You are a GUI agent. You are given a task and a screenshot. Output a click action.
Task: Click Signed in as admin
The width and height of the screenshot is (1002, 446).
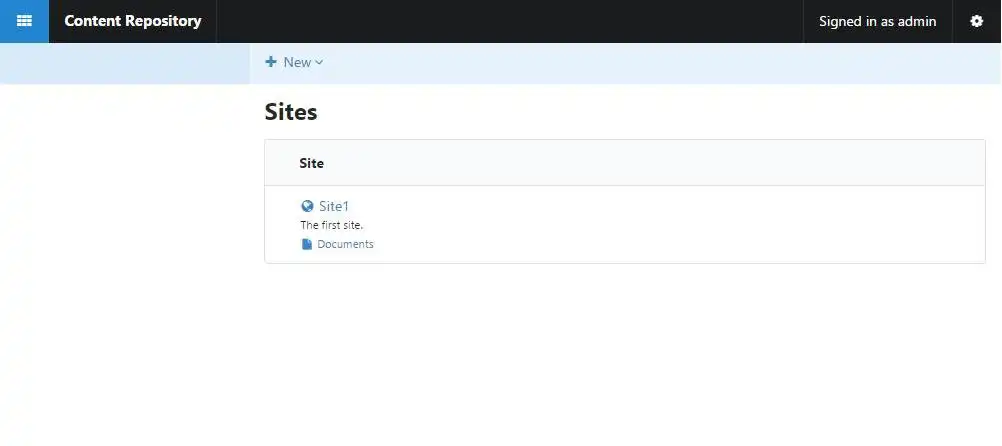[x=877, y=21]
